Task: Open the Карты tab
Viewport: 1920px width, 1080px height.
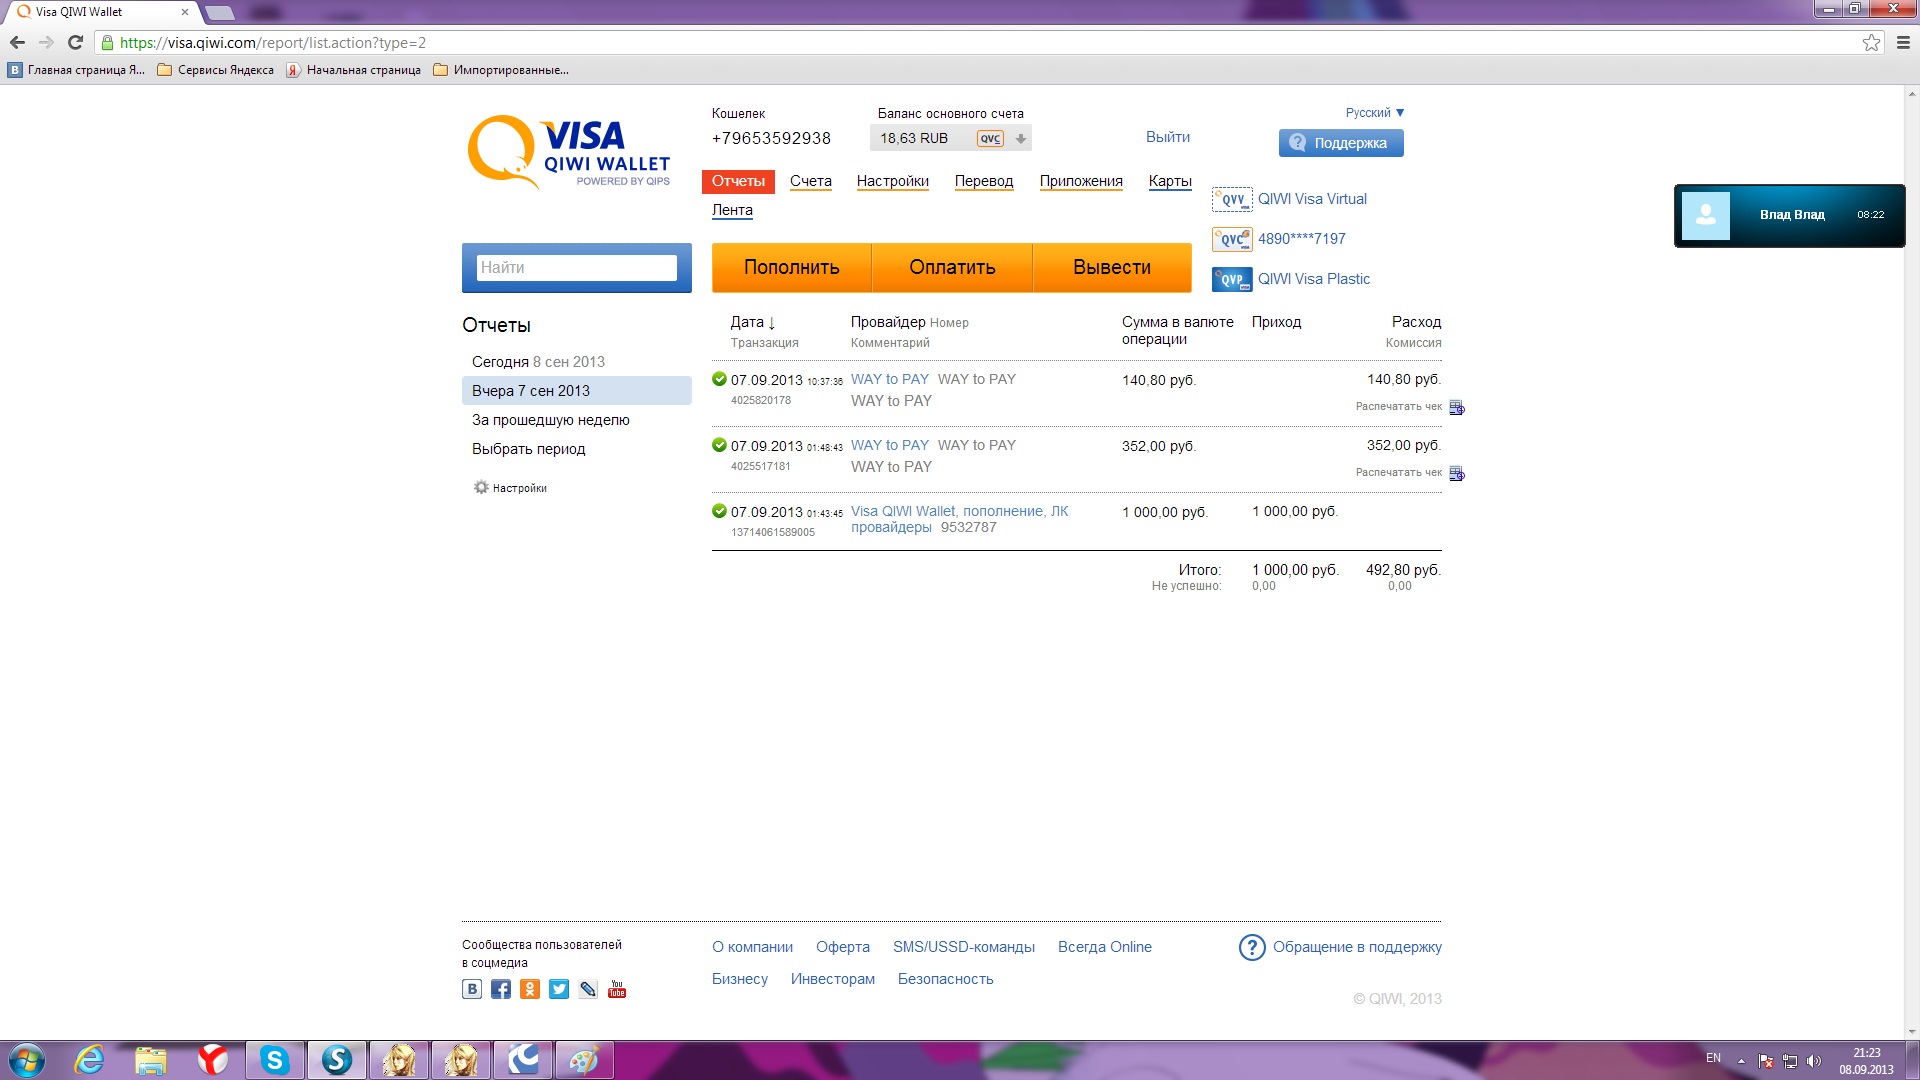Action: coord(1170,181)
